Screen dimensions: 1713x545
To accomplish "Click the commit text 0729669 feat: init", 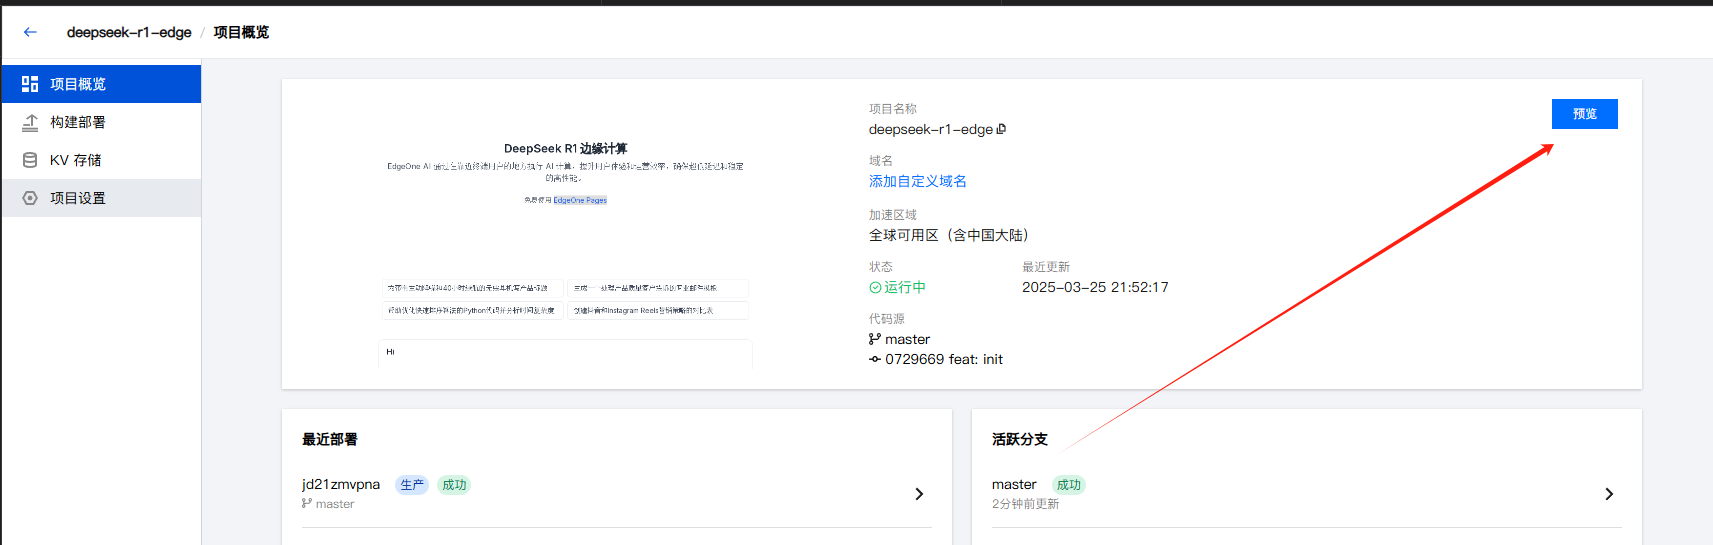I will pyautogui.click(x=944, y=359).
